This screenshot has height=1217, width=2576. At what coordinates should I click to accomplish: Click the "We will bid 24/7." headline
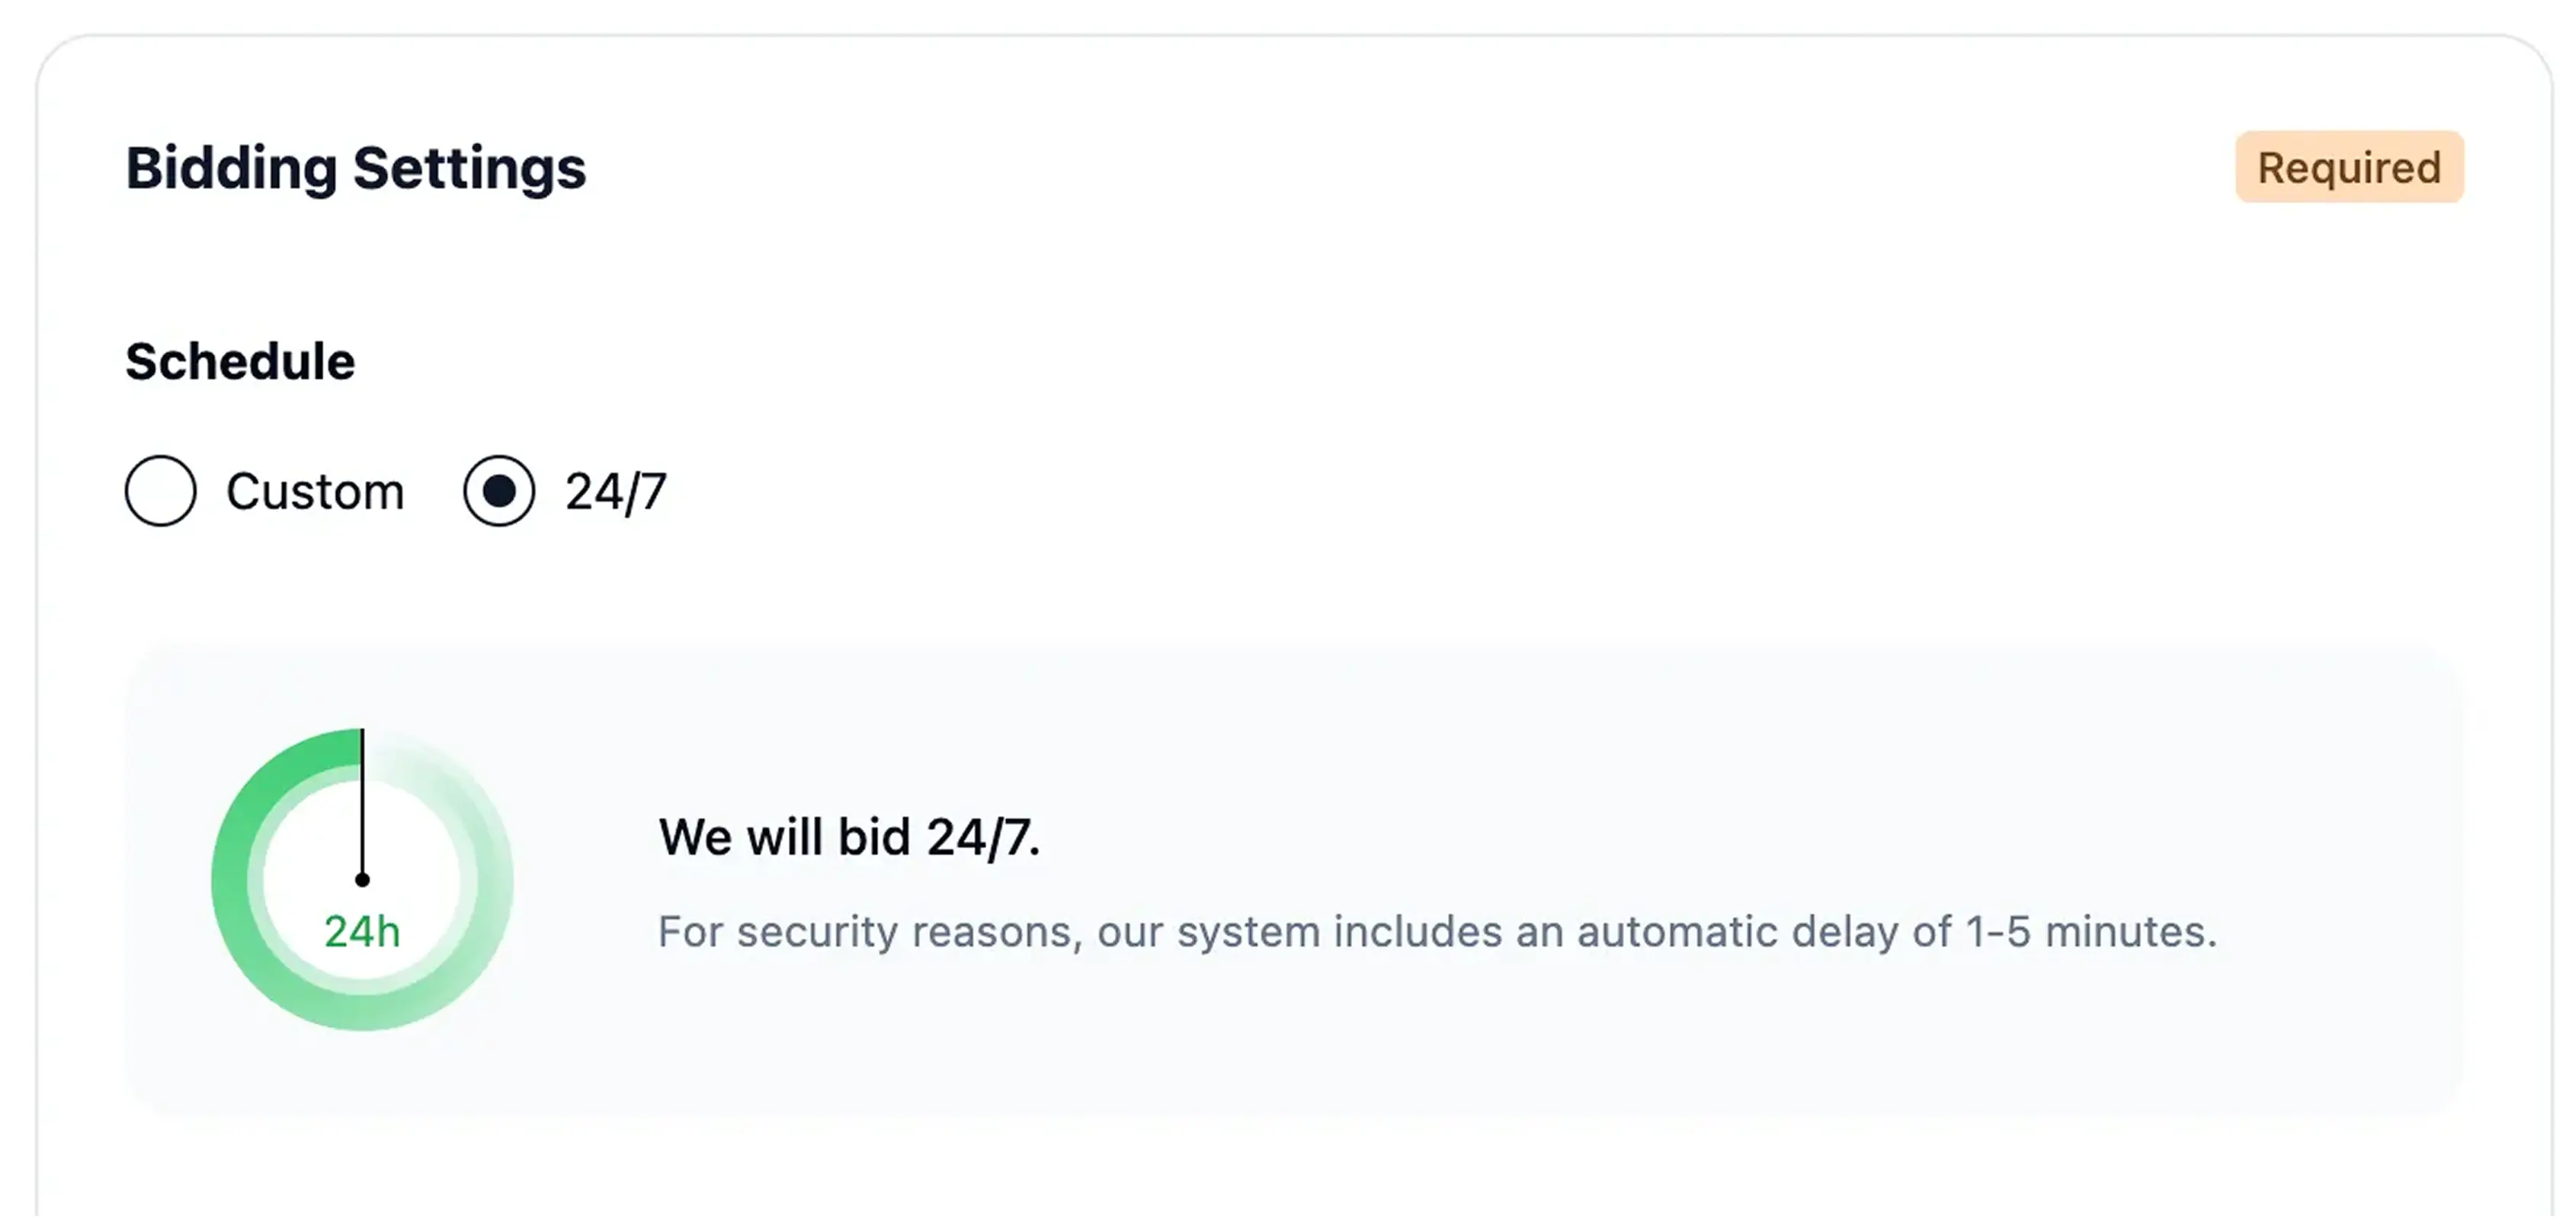tap(849, 837)
